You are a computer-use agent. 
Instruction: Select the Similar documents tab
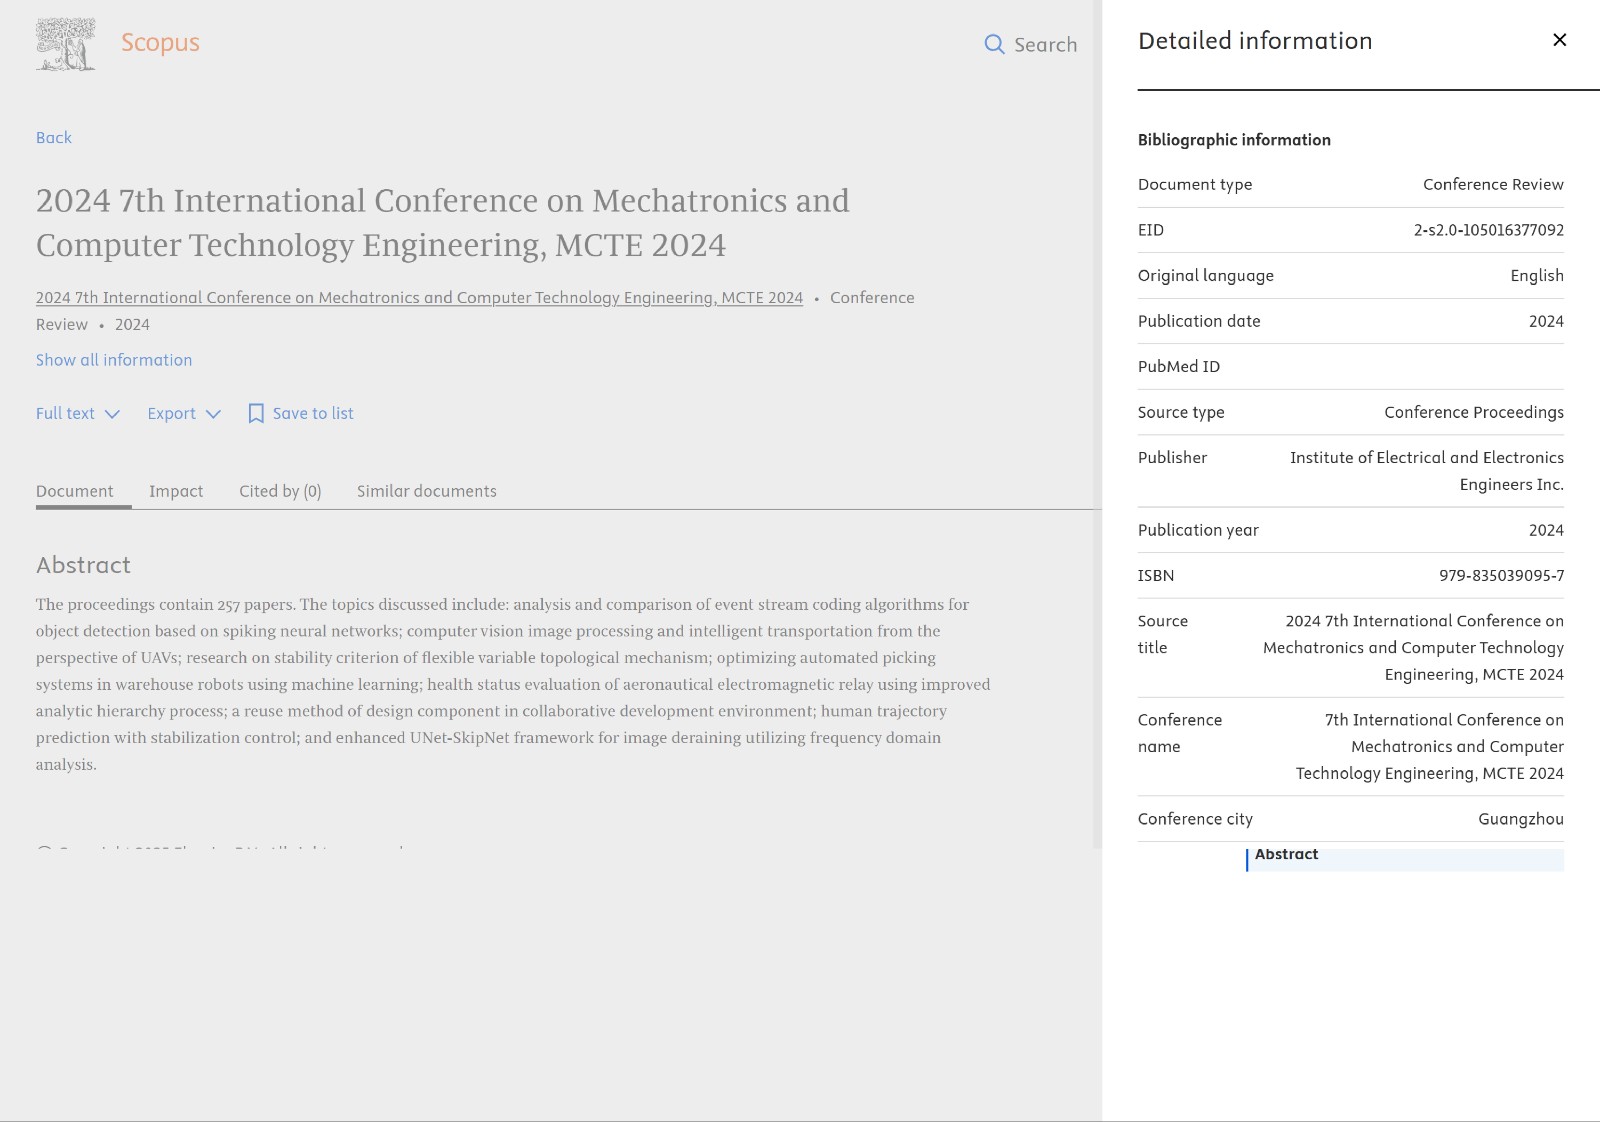point(426,491)
